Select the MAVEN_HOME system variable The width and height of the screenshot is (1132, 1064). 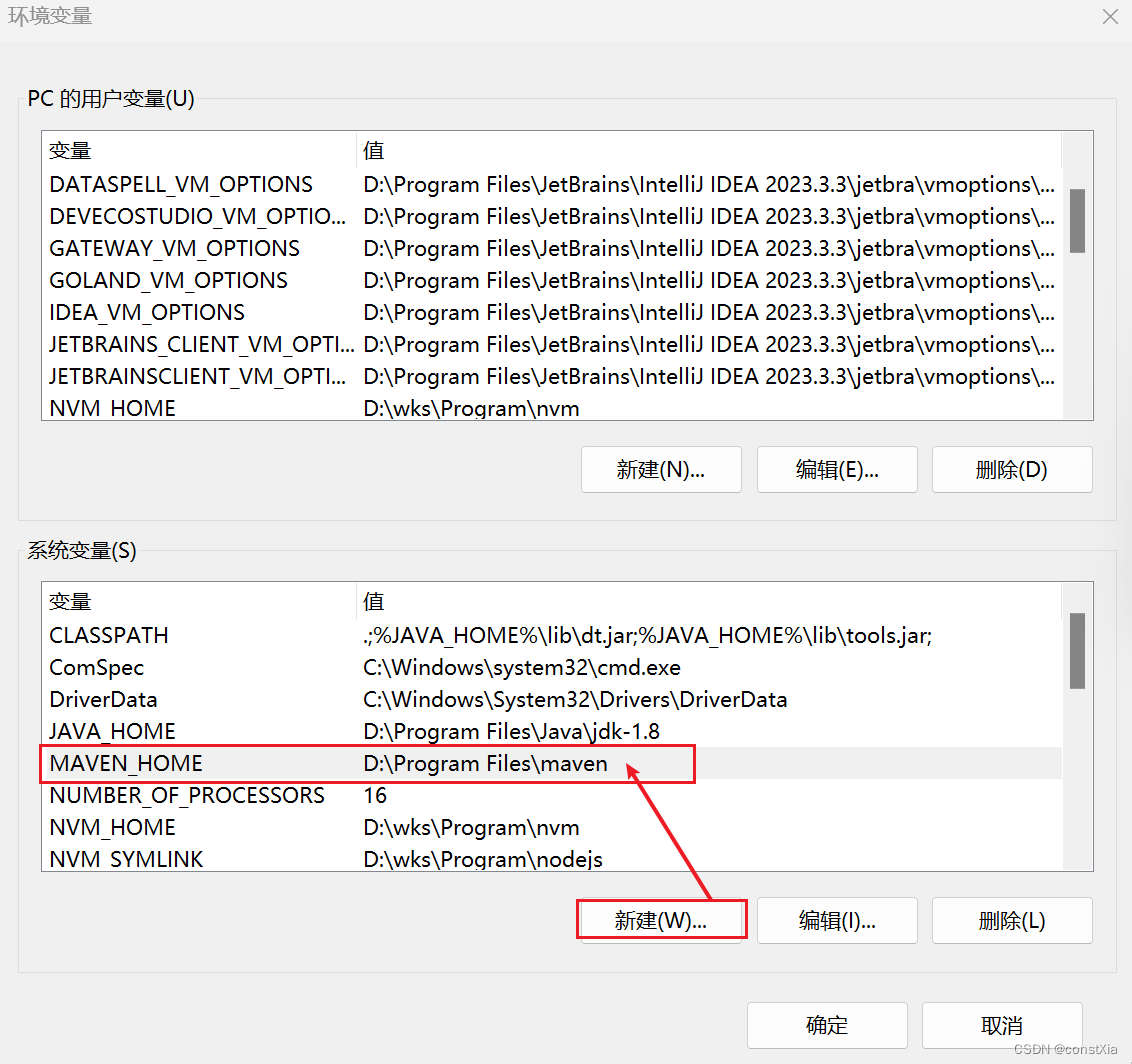(552, 763)
